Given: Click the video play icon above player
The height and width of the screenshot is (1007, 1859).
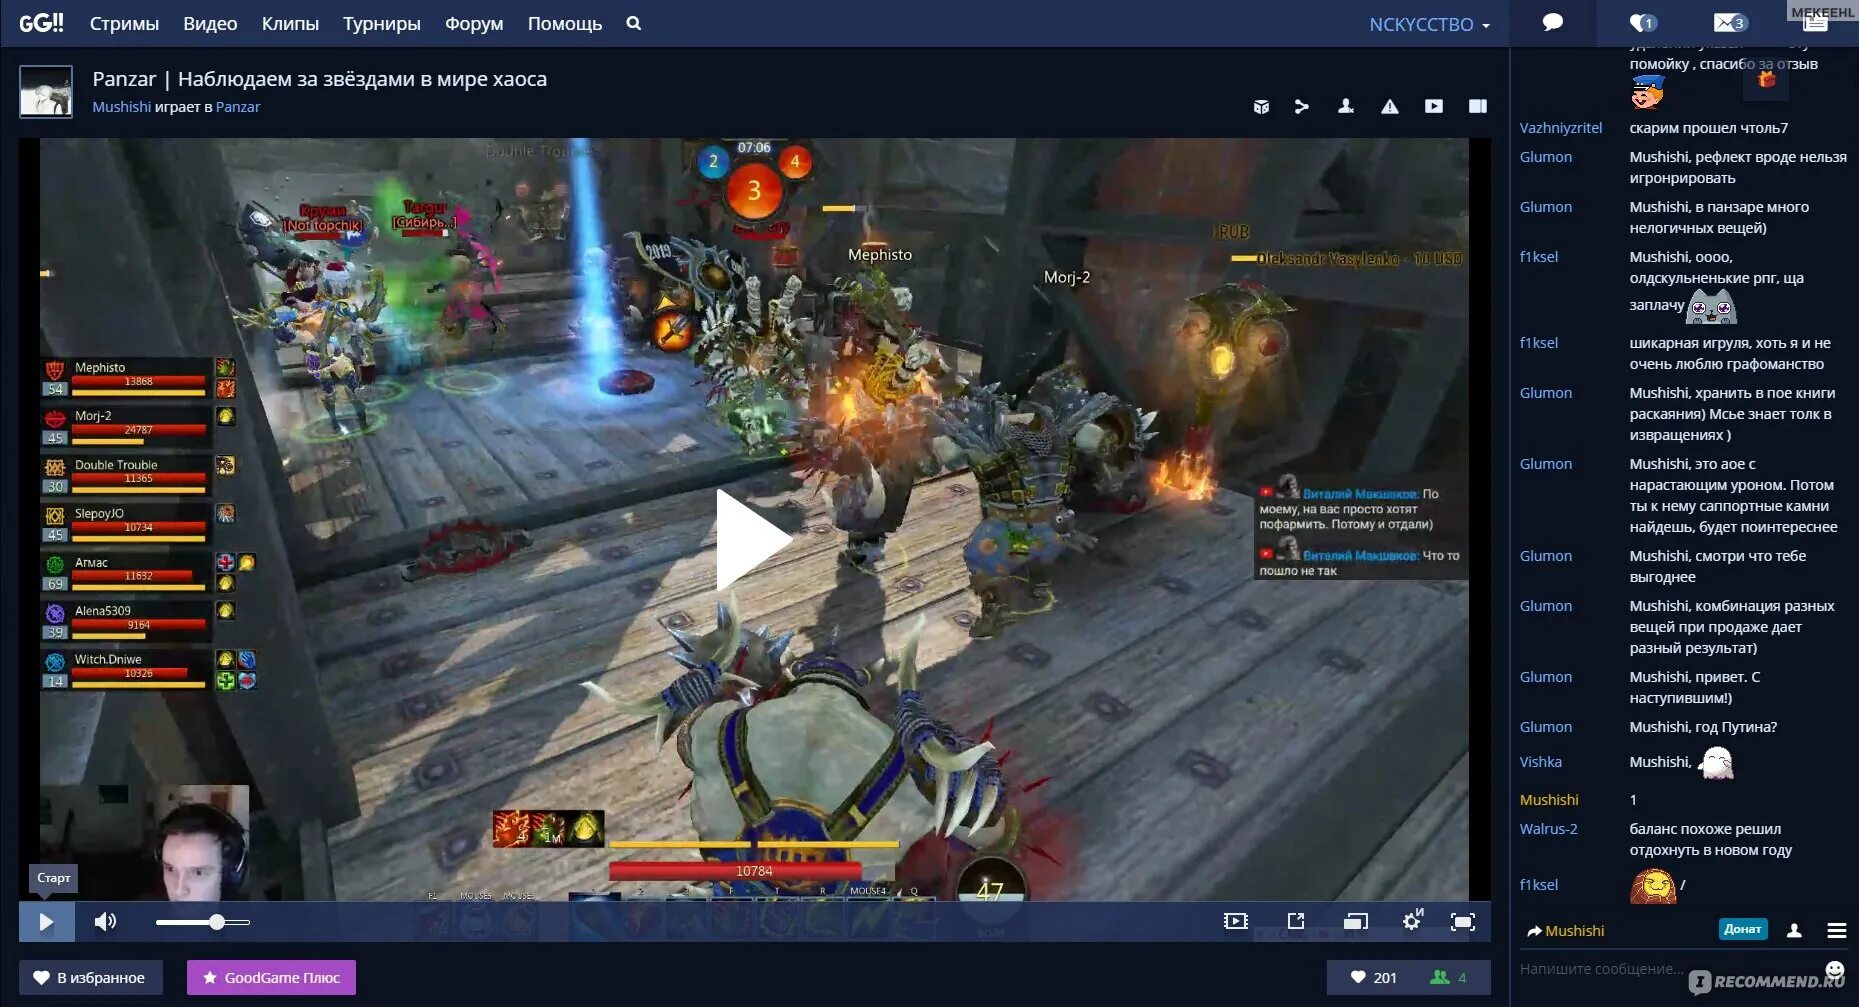Looking at the screenshot, I should (x=1434, y=106).
